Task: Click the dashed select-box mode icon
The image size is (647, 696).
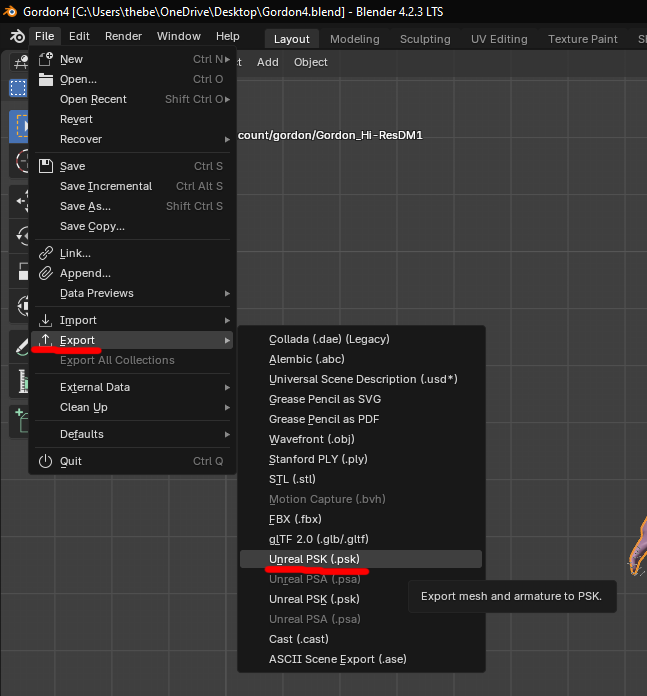Action: pos(19,88)
